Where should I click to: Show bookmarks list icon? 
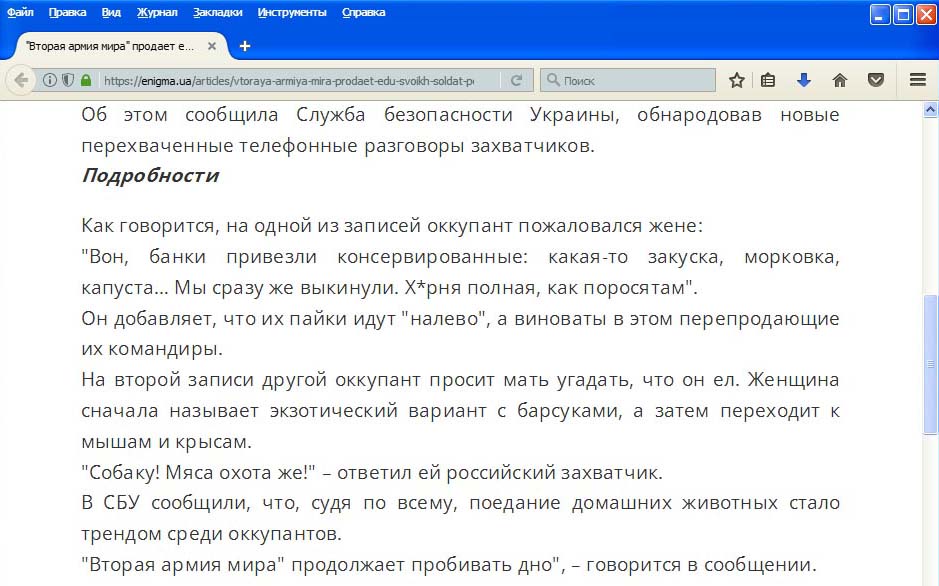click(x=768, y=80)
